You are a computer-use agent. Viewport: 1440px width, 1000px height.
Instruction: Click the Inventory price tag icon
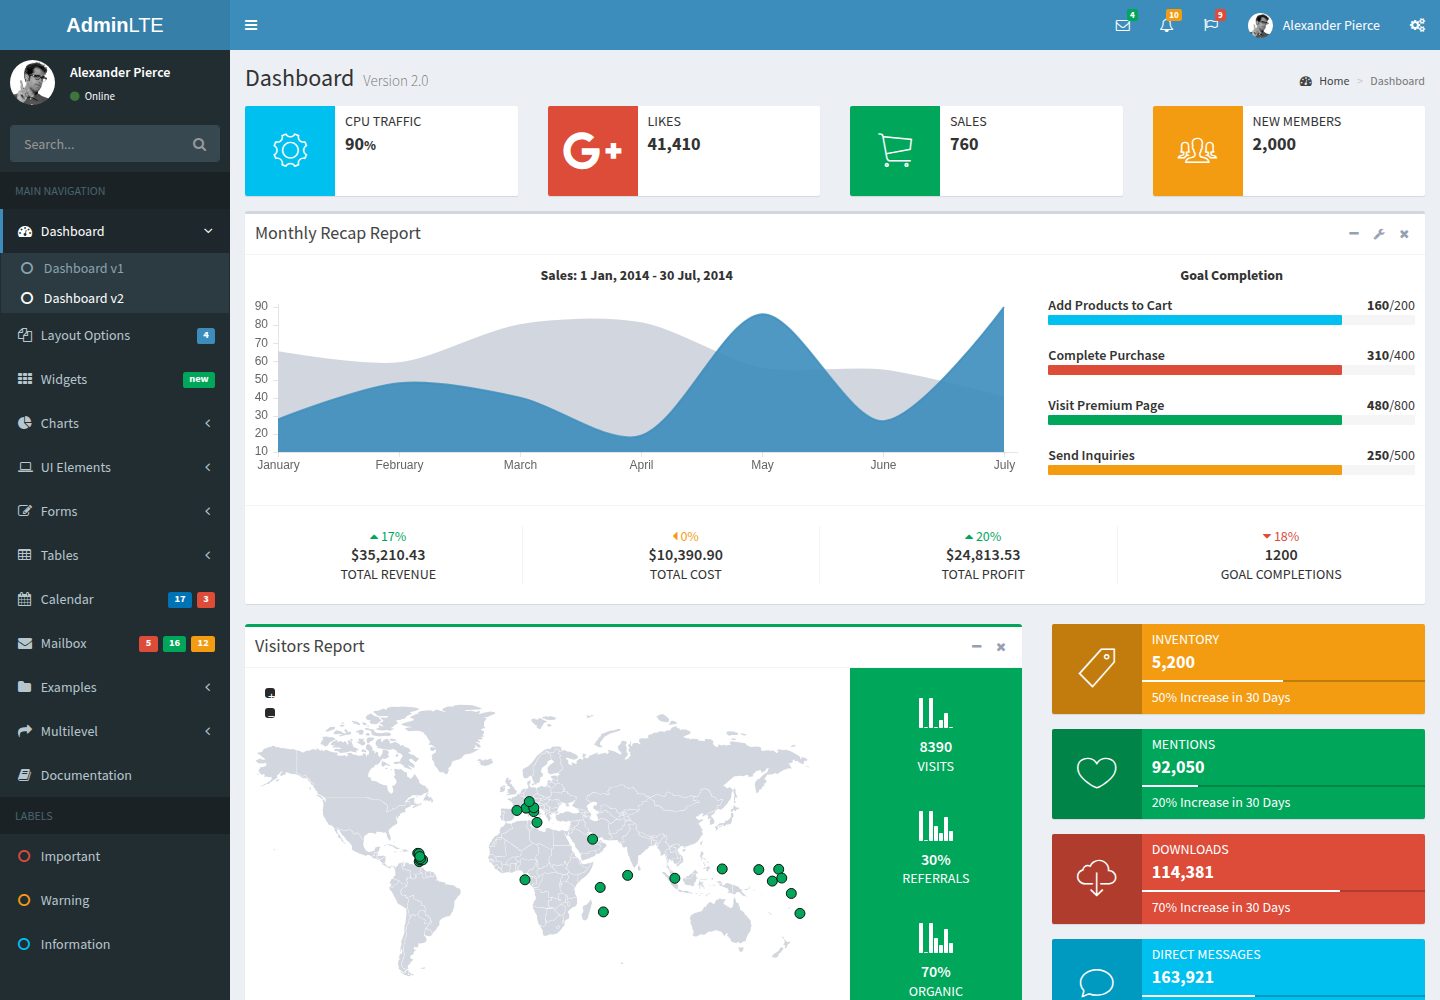1097,668
